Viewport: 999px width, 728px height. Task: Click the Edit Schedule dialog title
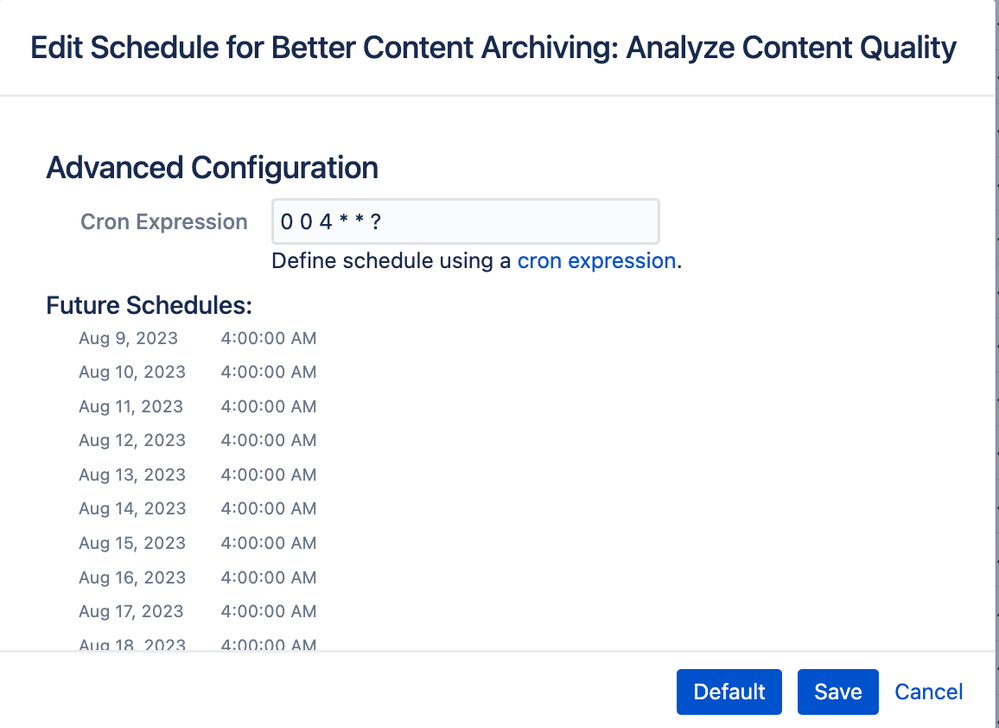pos(493,48)
